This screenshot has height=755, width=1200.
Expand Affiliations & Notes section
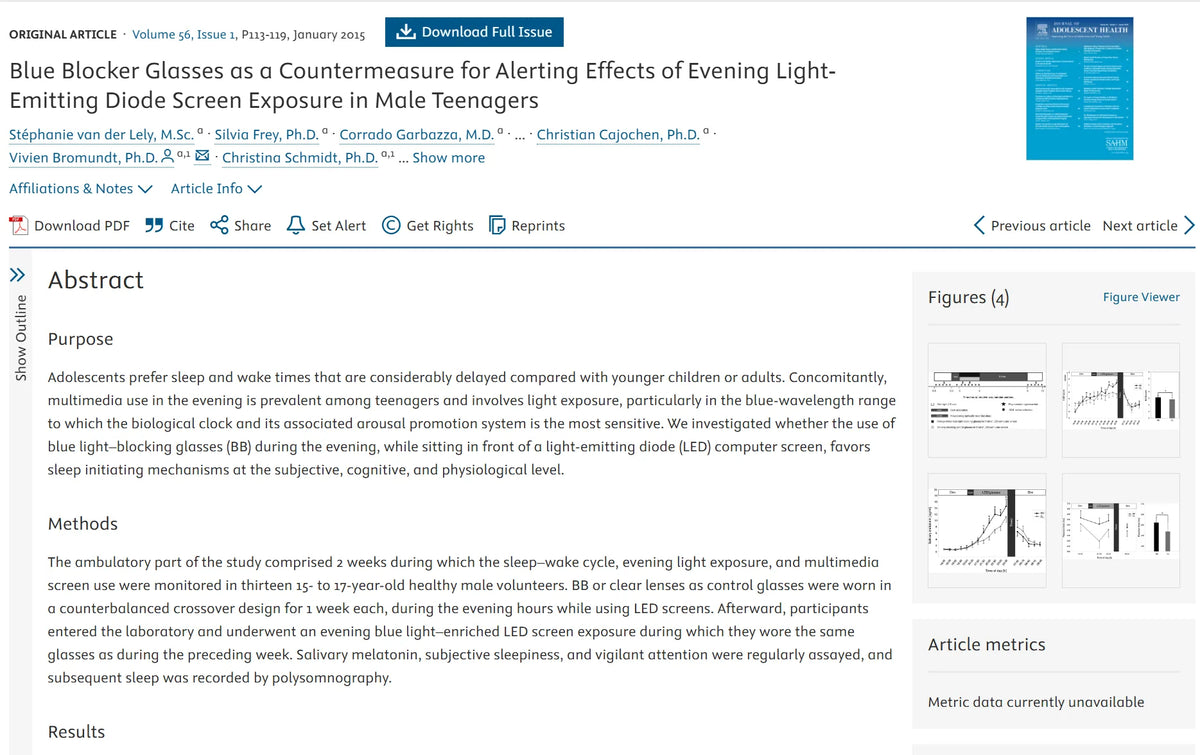tap(81, 188)
